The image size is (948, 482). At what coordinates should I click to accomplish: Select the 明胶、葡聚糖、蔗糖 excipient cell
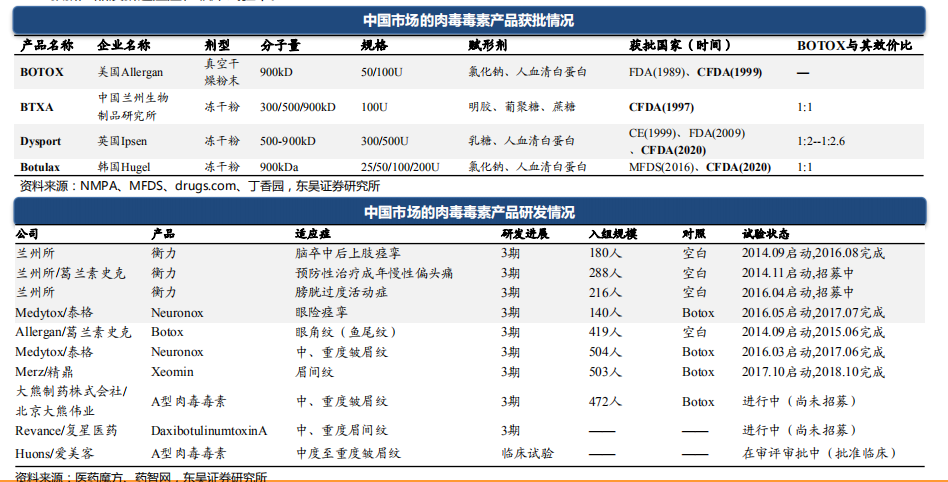pyautogui.click(x=522, y=106)
